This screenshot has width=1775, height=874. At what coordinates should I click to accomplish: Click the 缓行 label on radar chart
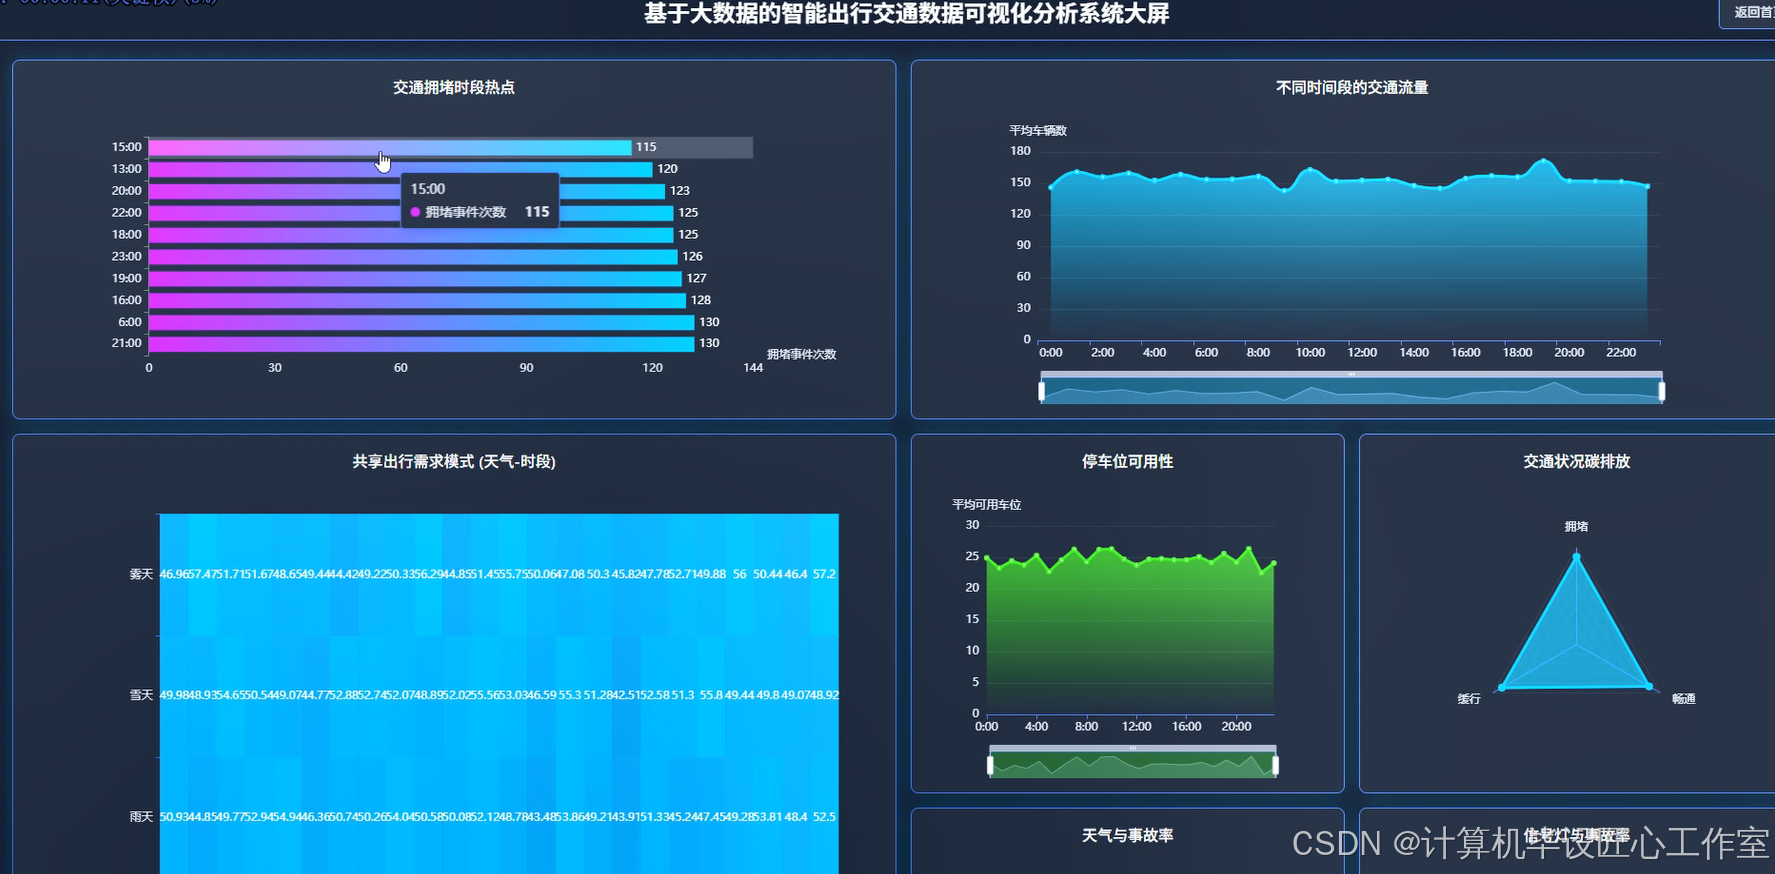click(1469, 699)
